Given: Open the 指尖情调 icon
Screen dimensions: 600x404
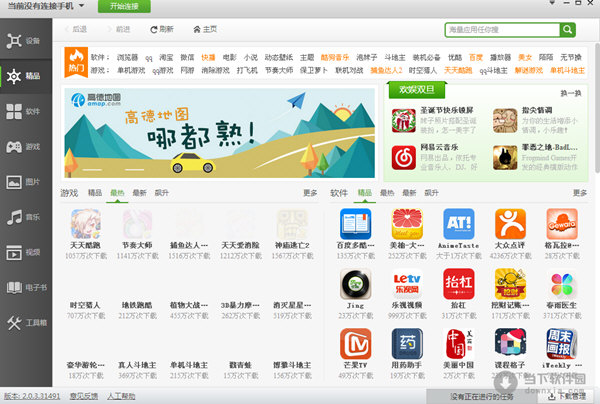Looking at the screenshot, I should 505,121.
